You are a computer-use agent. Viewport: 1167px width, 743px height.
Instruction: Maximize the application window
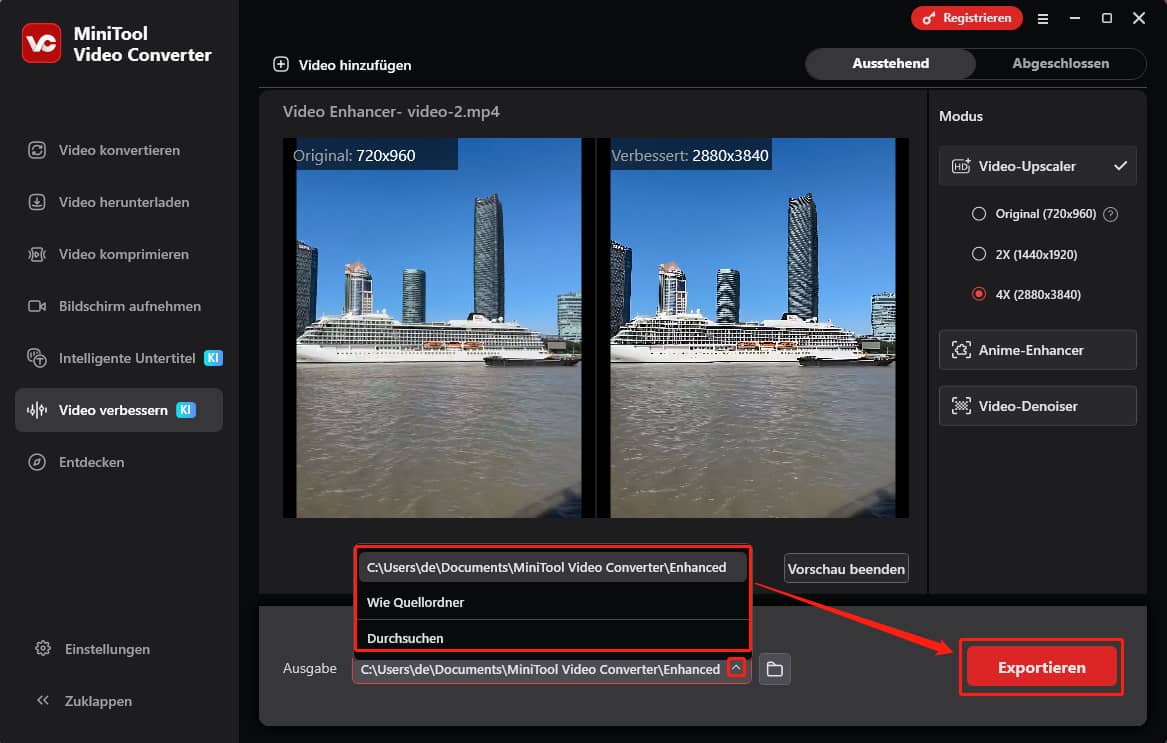pos(1107,18)
